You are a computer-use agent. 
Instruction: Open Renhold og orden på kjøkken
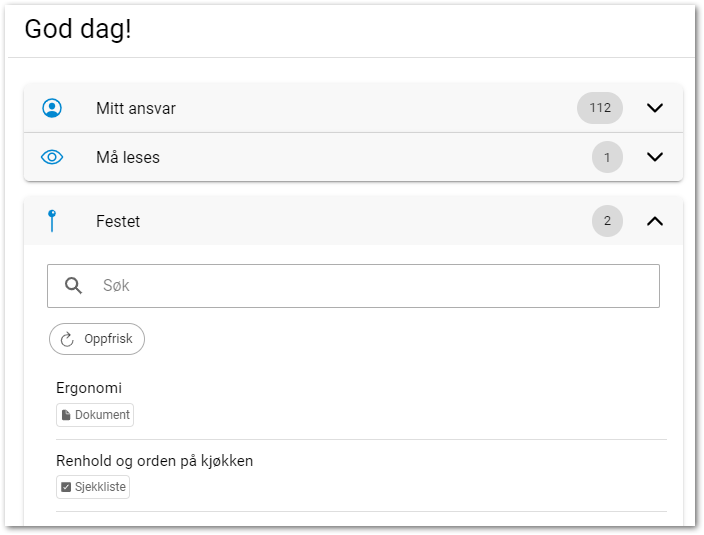click(154, 461)
